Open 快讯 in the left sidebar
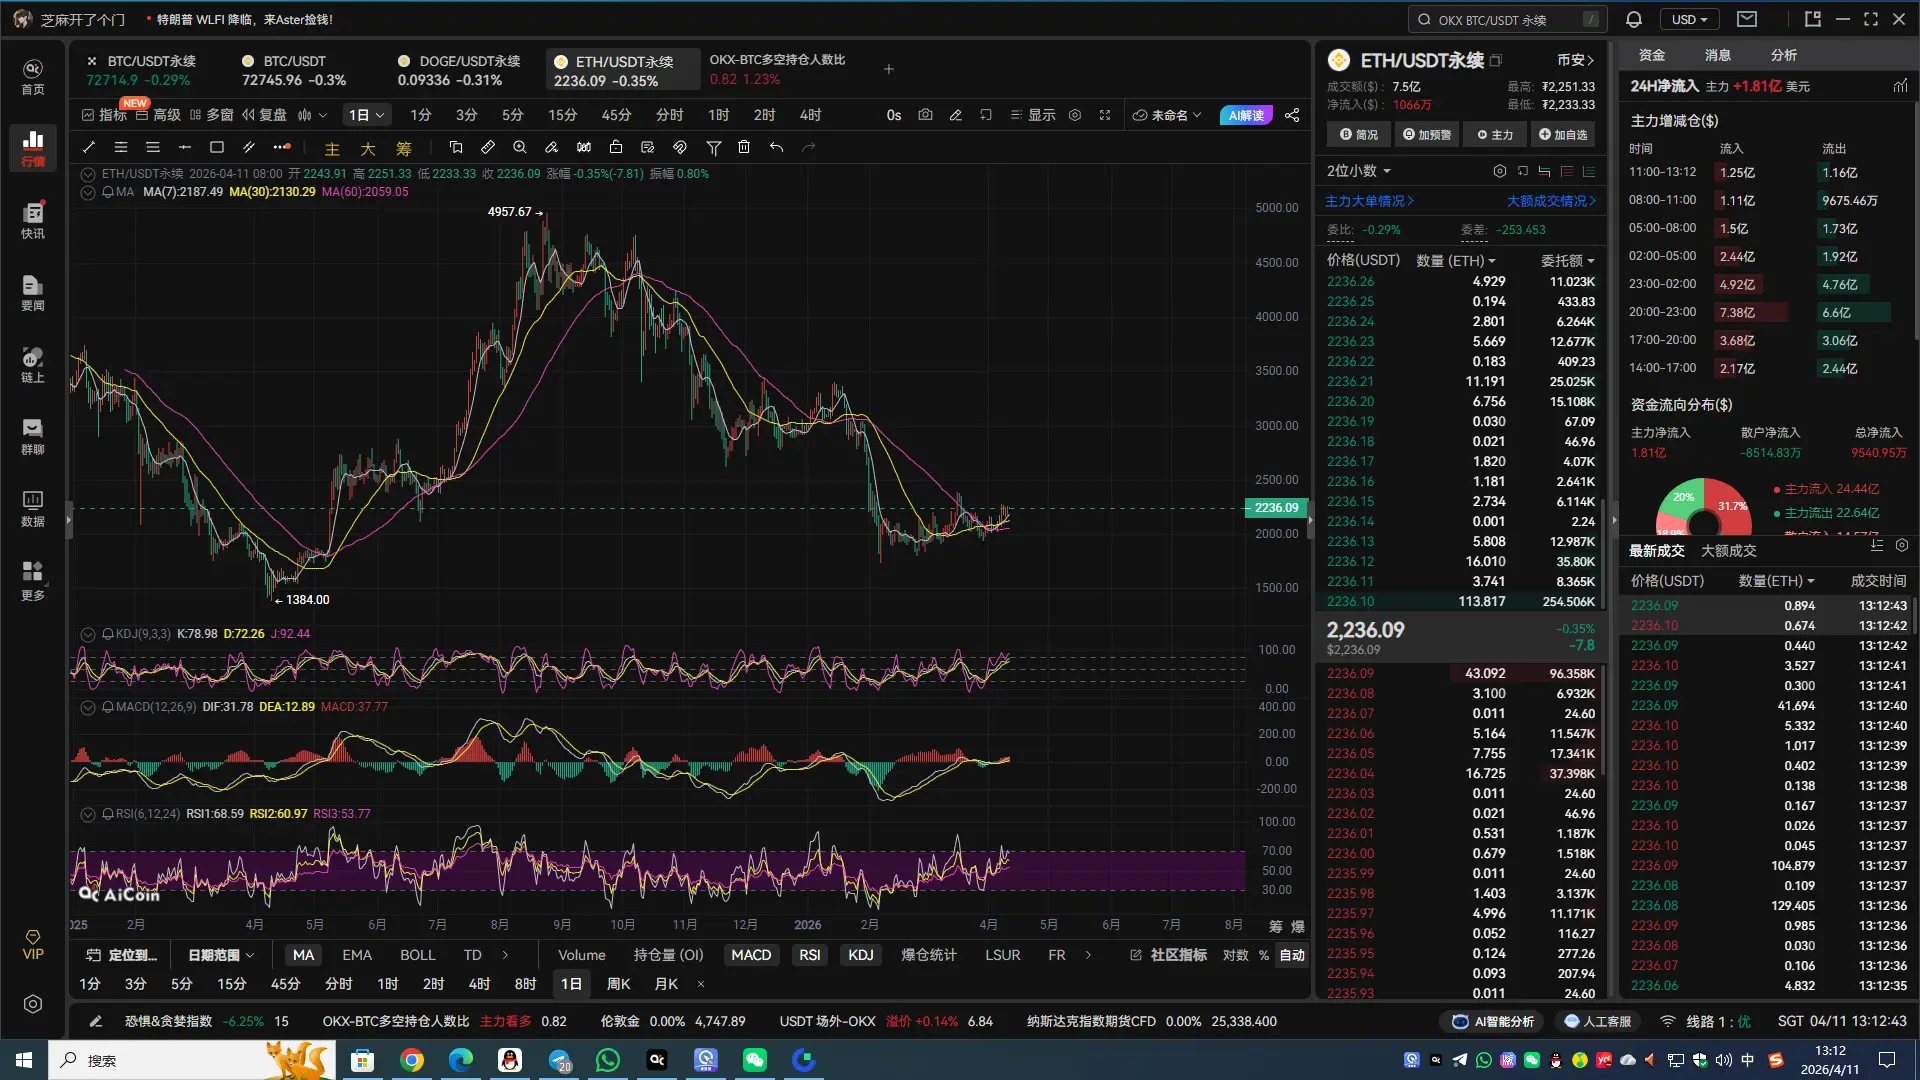This screenshot has width=1920, height=1080. click(33, 220)
